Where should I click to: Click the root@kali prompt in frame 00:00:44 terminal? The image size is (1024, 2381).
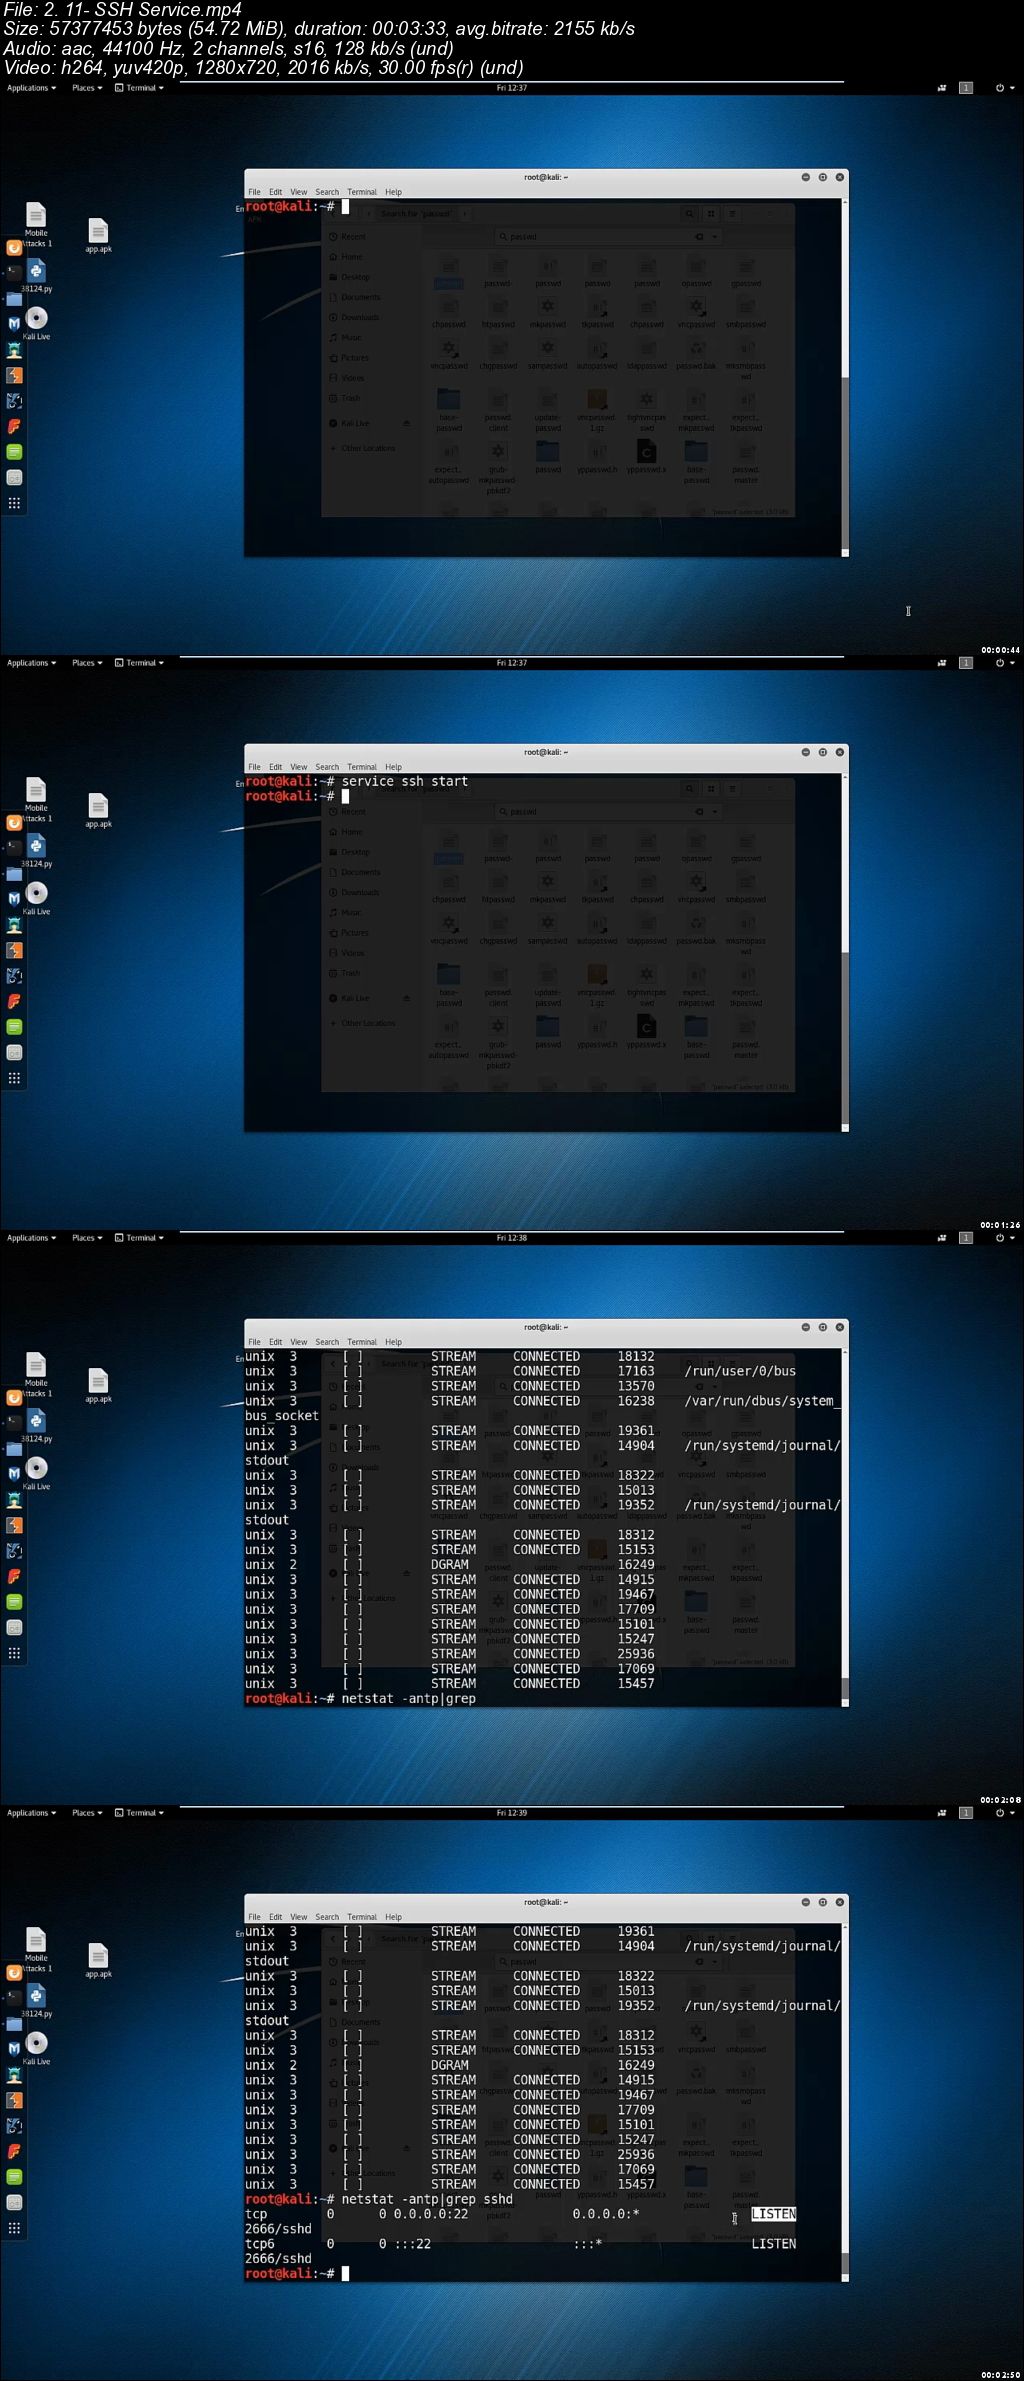[289, 207]
